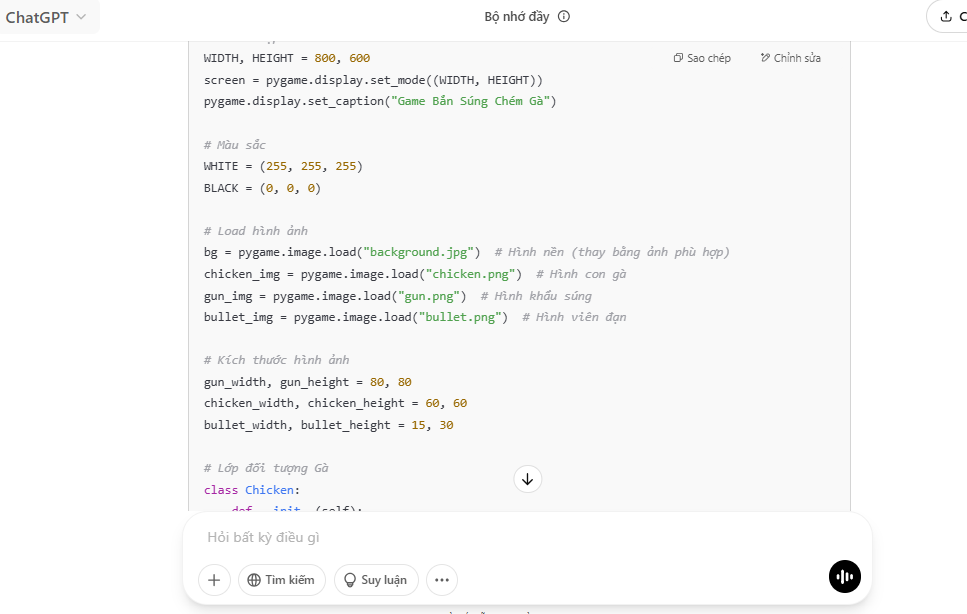967x614 pixels.
Task: Toggle the Tìm kiếm web search option
Action: coord(281,579)
